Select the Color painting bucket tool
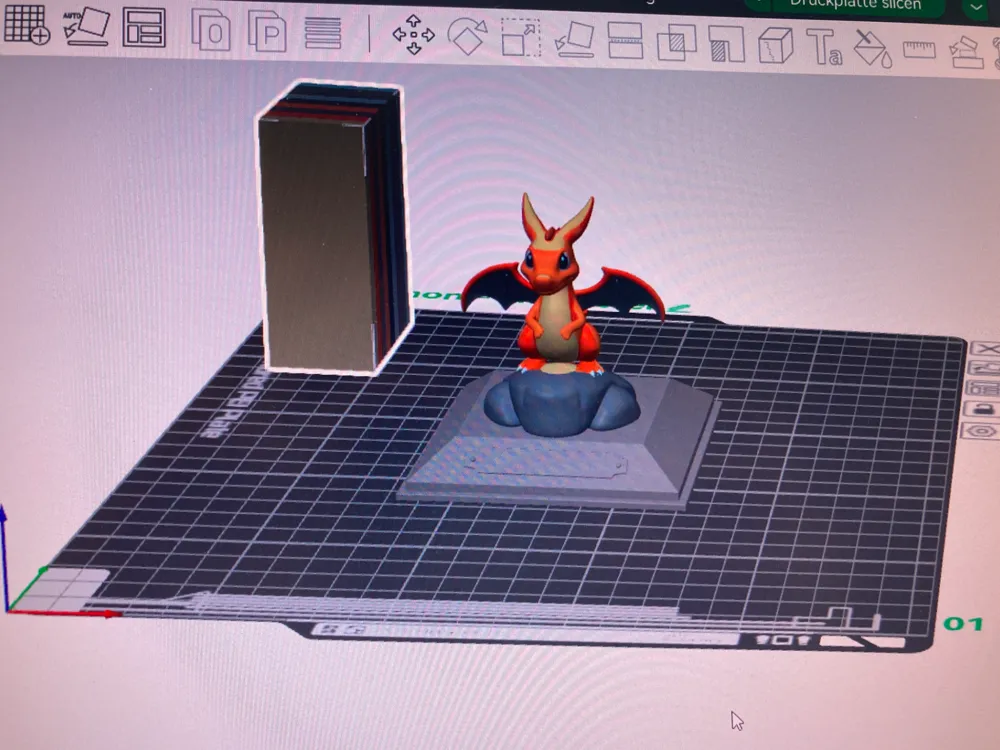 coord(872,48)
